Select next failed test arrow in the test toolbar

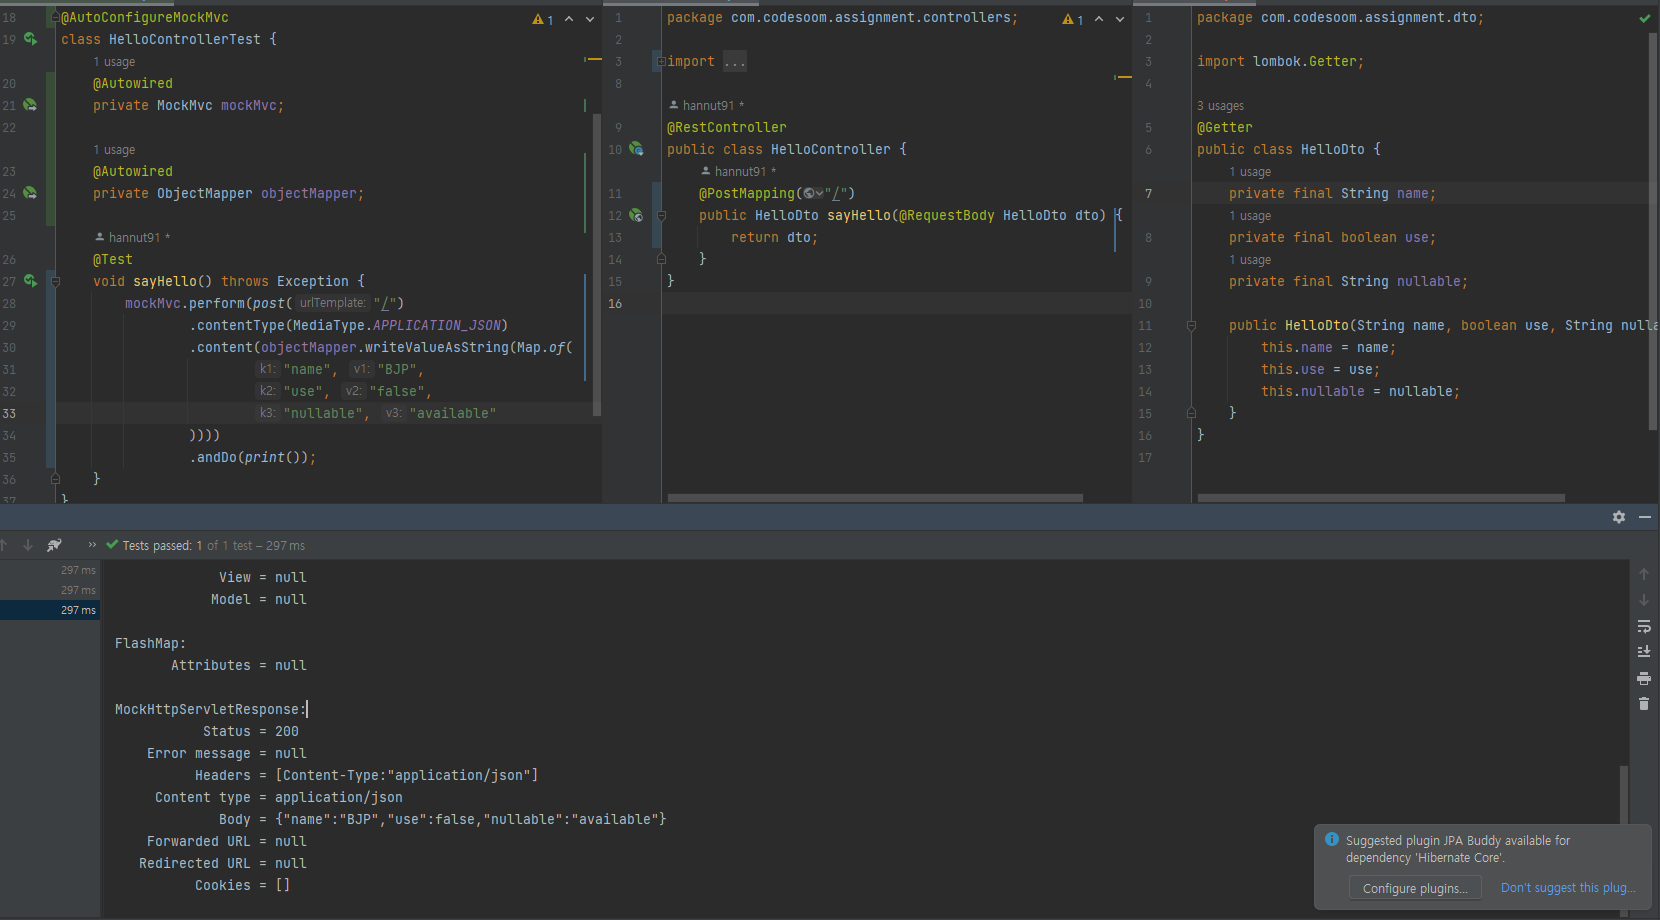[28, 545]
